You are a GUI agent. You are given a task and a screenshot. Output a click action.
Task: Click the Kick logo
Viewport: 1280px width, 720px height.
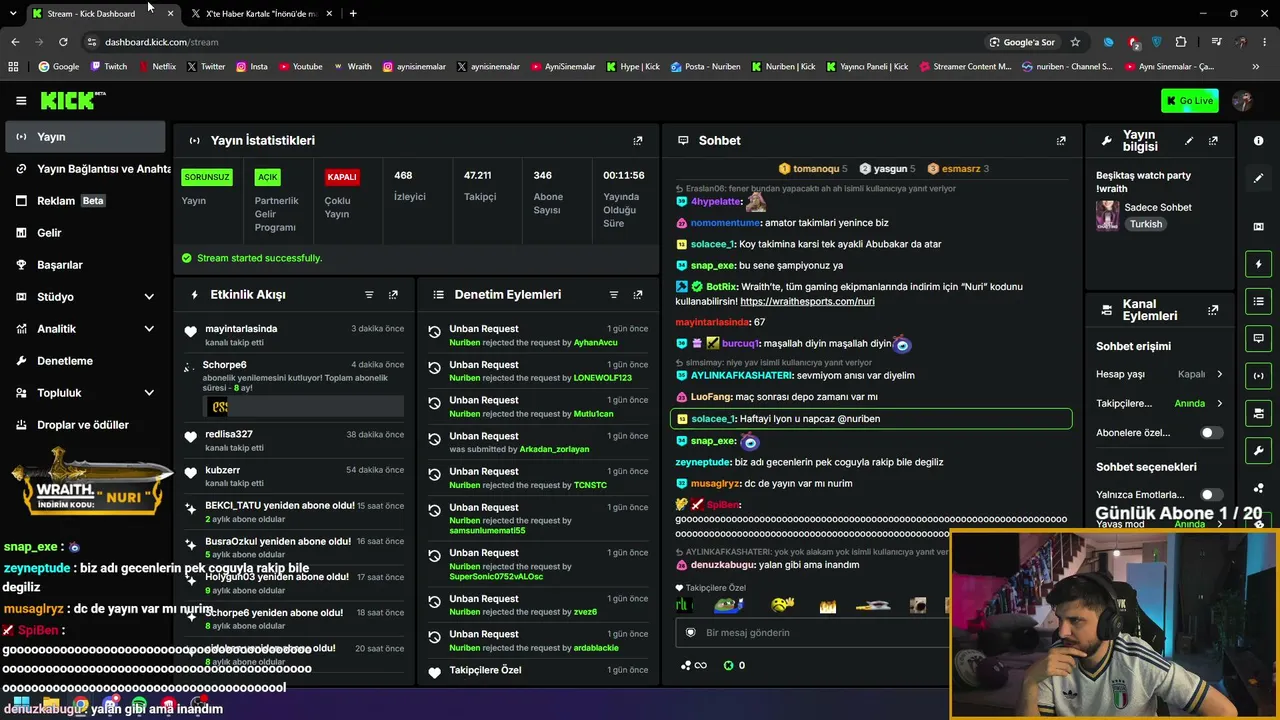(73, 100)
